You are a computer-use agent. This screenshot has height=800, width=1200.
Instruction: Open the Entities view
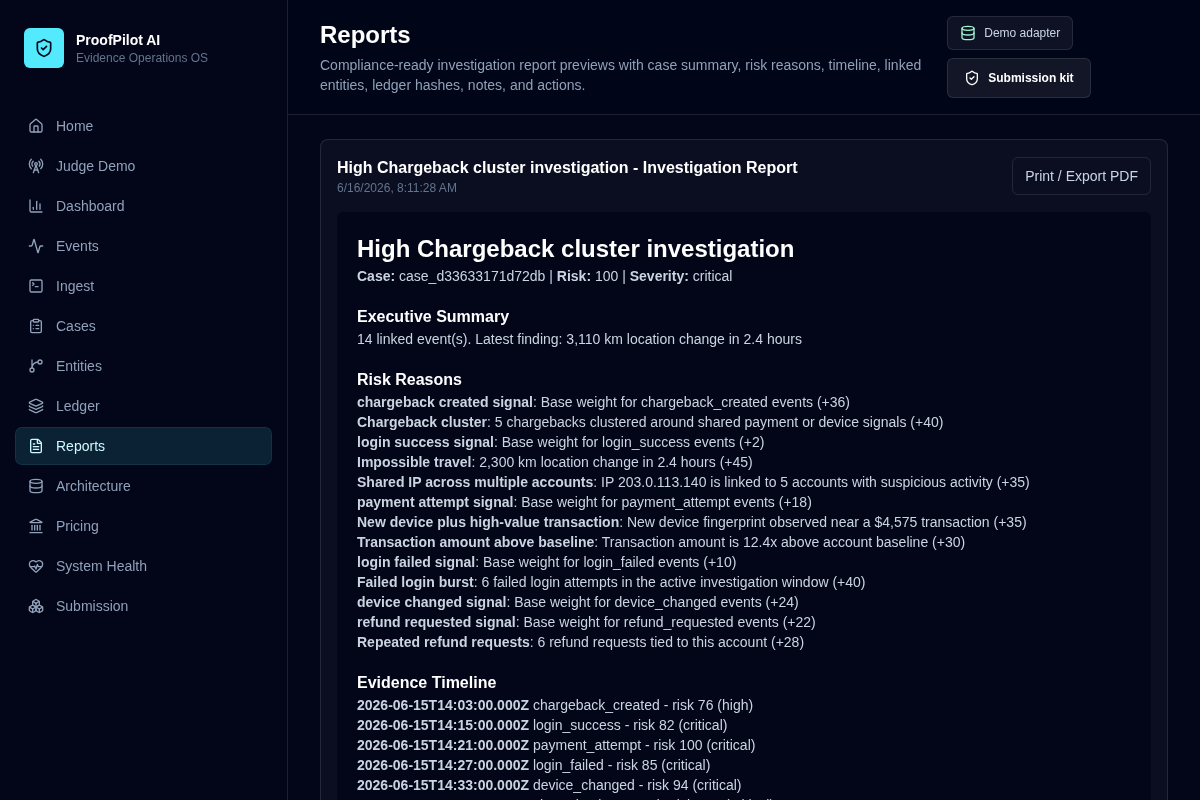[143, 366]
